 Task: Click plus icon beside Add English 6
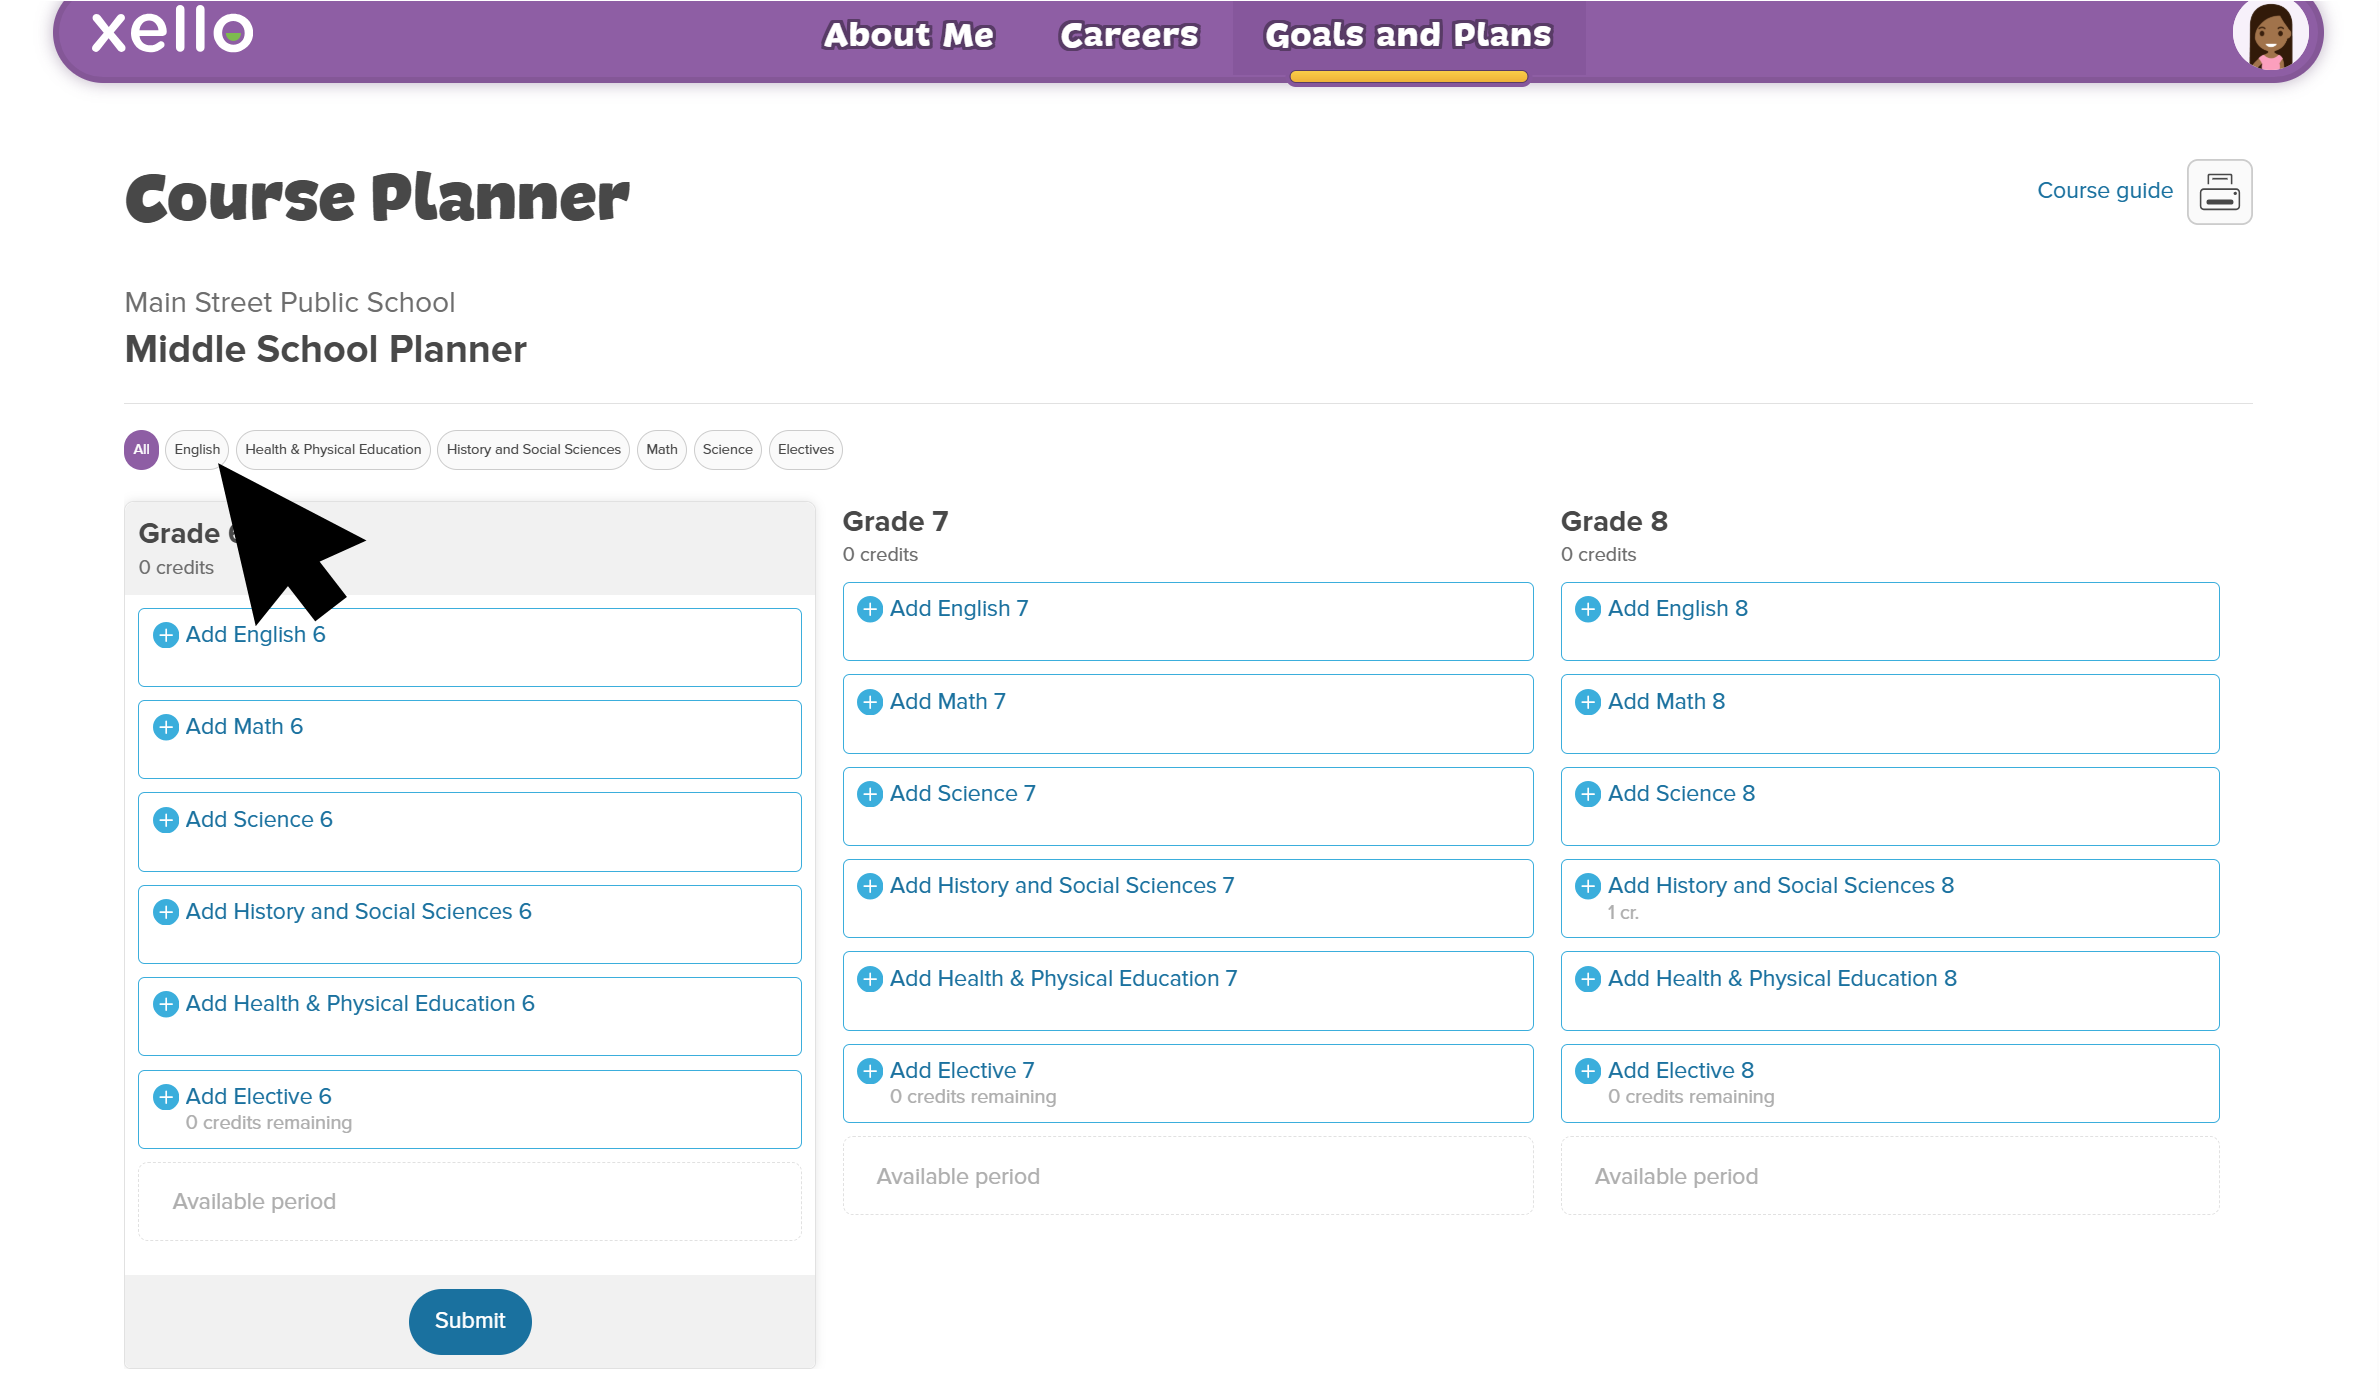click(x=166, y=635)
